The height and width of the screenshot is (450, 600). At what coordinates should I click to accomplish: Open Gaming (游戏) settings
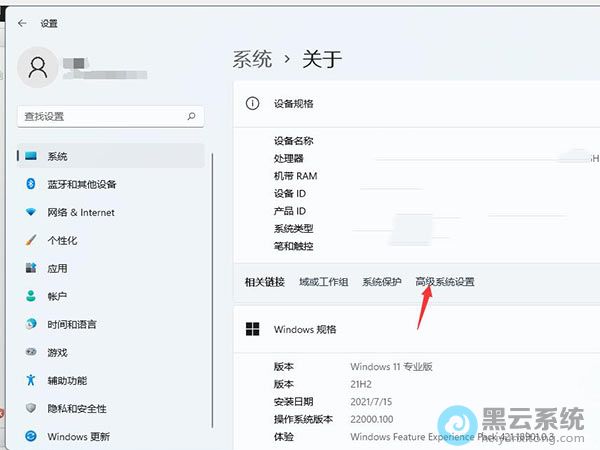[57, 352]
